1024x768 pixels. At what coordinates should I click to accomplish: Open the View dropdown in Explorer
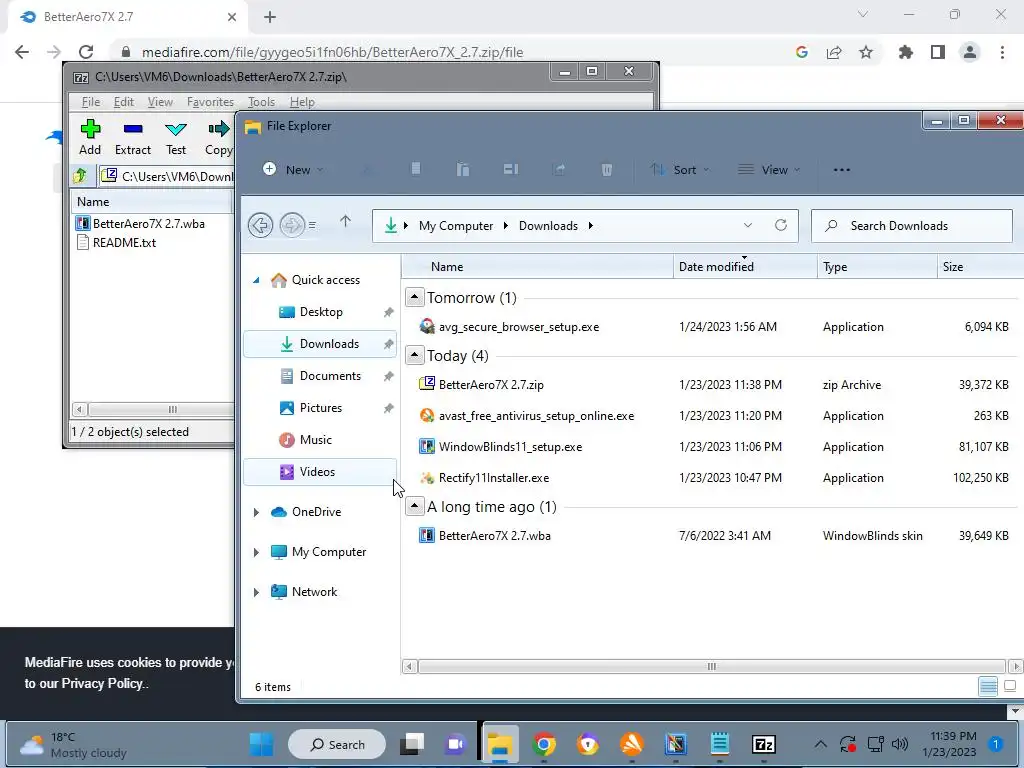tap(769, 170)
